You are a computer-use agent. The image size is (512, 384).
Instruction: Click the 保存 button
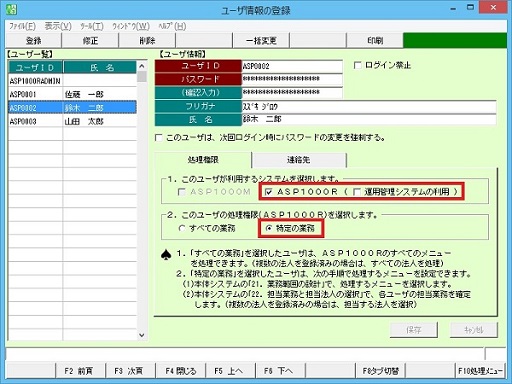tap(414, 330)
